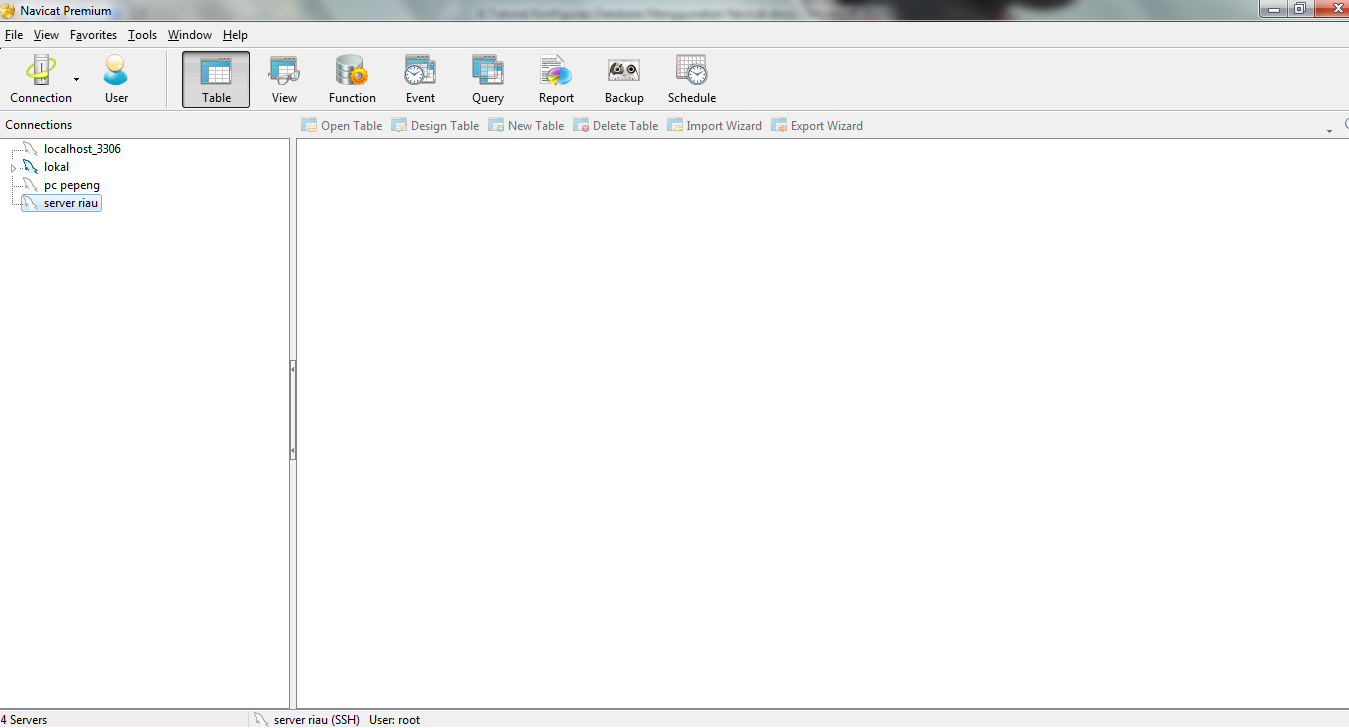Open the User management icon

(x=116, y=79)
